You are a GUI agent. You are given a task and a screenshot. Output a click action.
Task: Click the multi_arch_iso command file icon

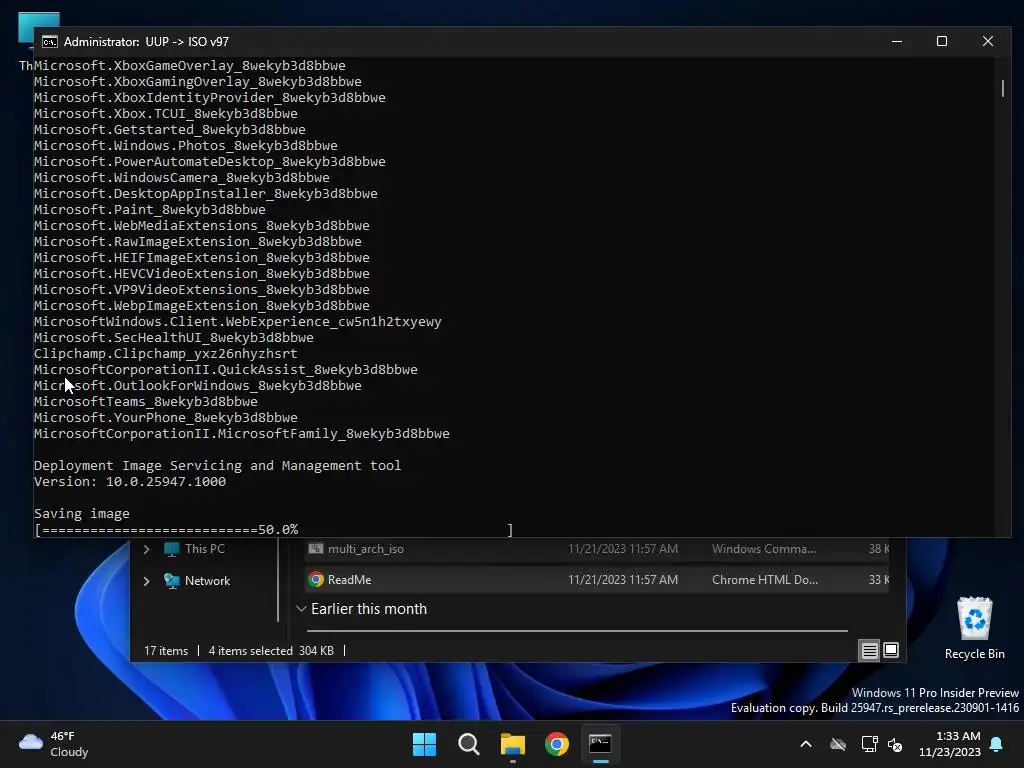click(x=316, y=549)
